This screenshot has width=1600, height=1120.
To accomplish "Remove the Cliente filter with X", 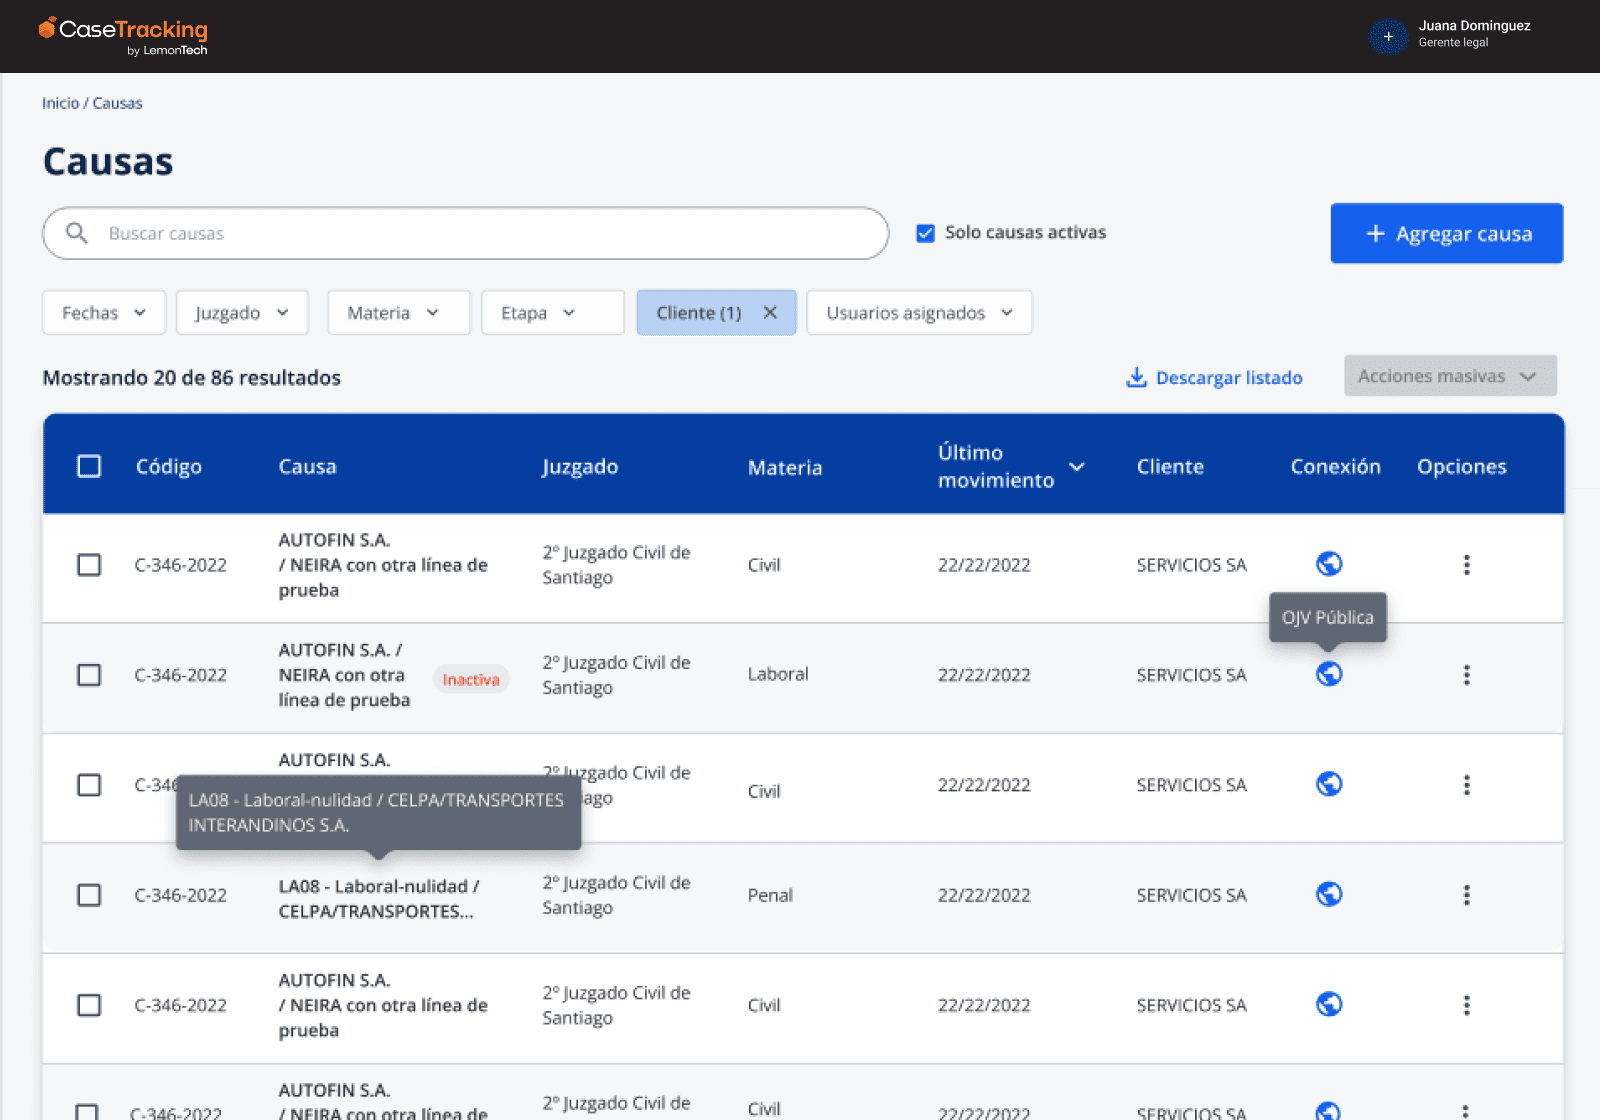I will click(x=770, y=313).
